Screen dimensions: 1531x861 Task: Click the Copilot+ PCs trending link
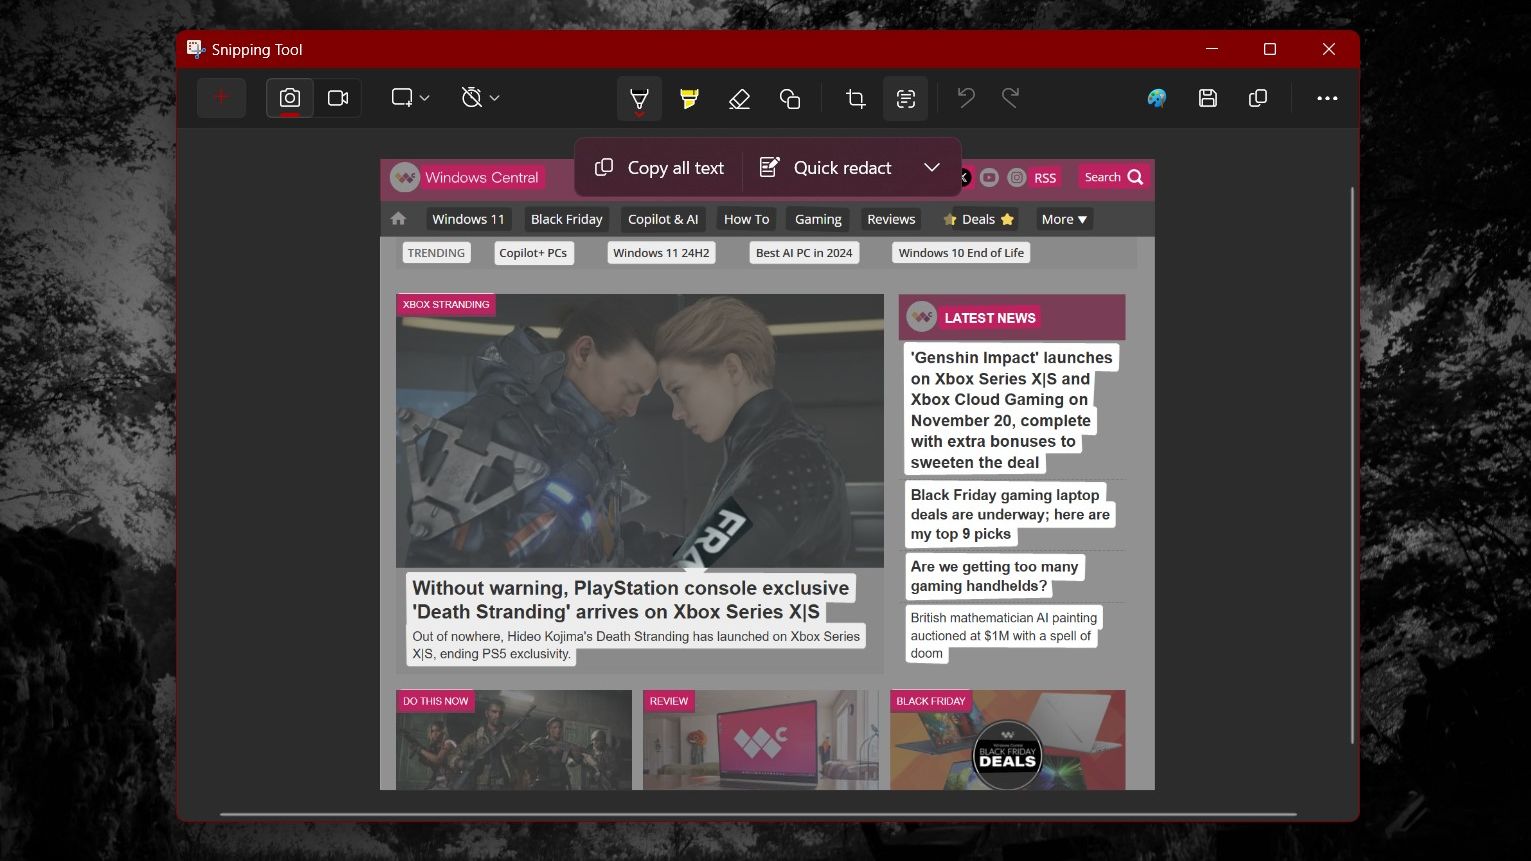(533, 253)
